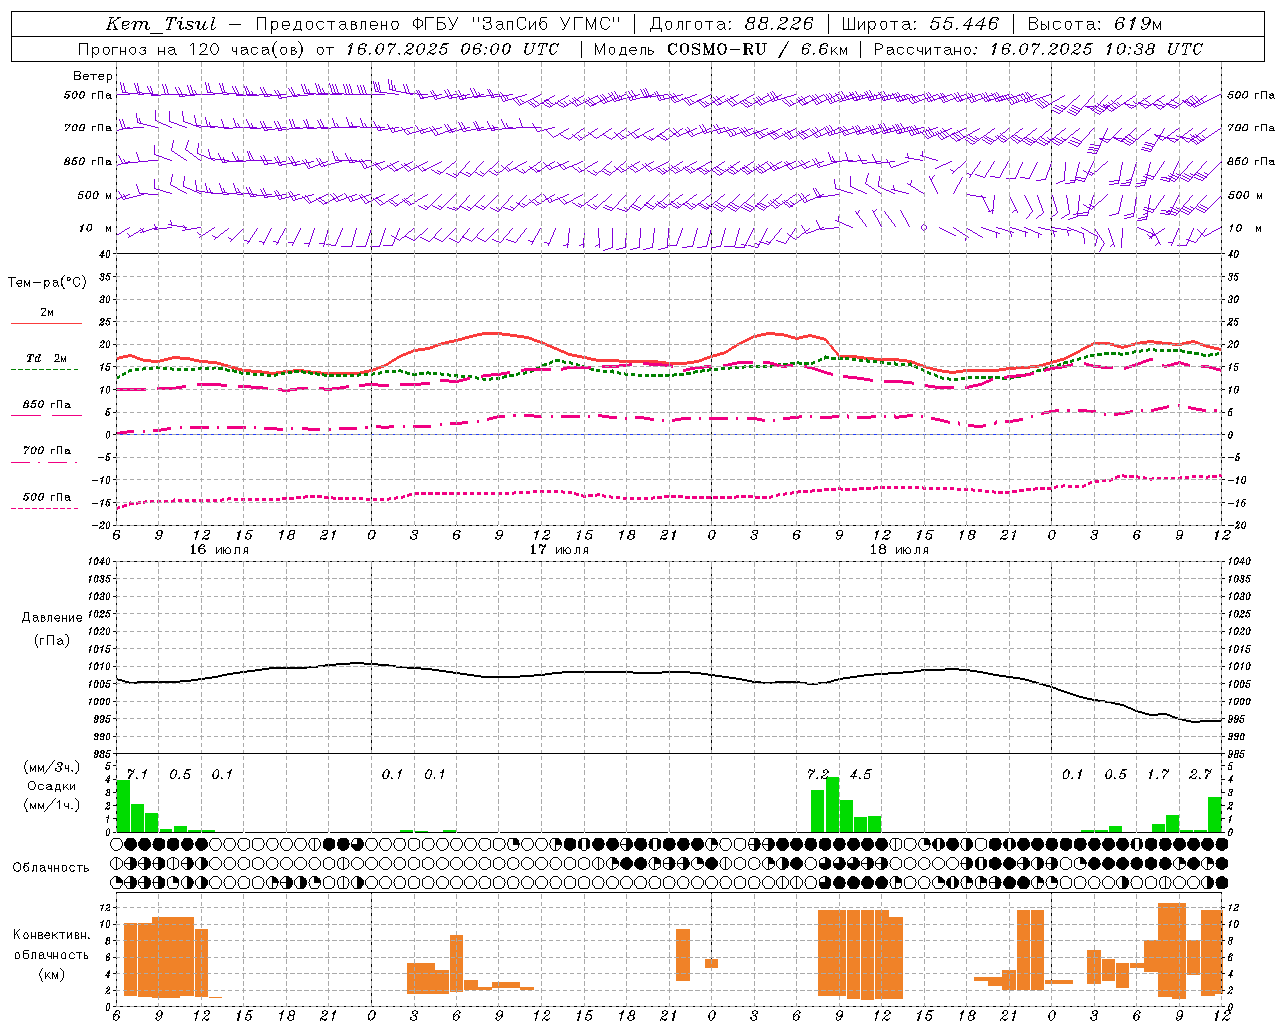The image size is (1280, 1024).
Task: Click the forecast start 16.07.2025 06:00 UTC
Action: coord(452,49)
